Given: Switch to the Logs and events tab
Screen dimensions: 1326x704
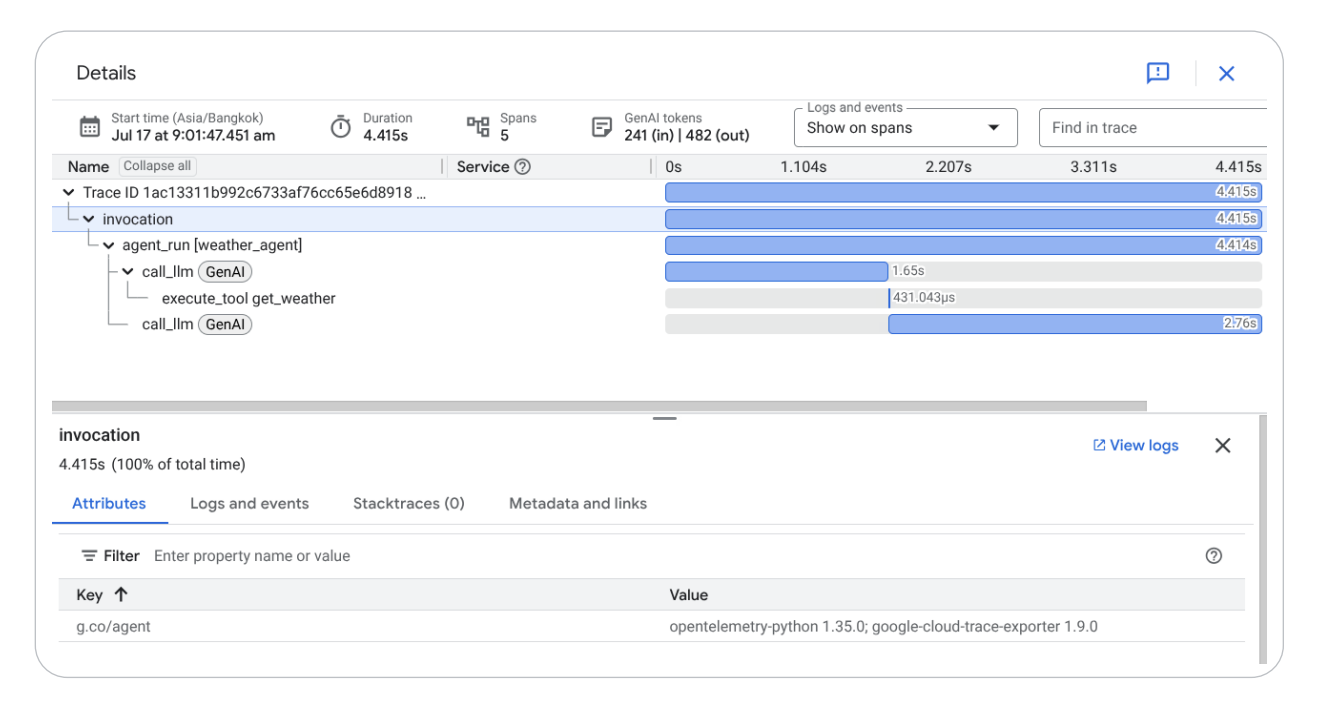Looking at the screenshot, I should (248, 503).
